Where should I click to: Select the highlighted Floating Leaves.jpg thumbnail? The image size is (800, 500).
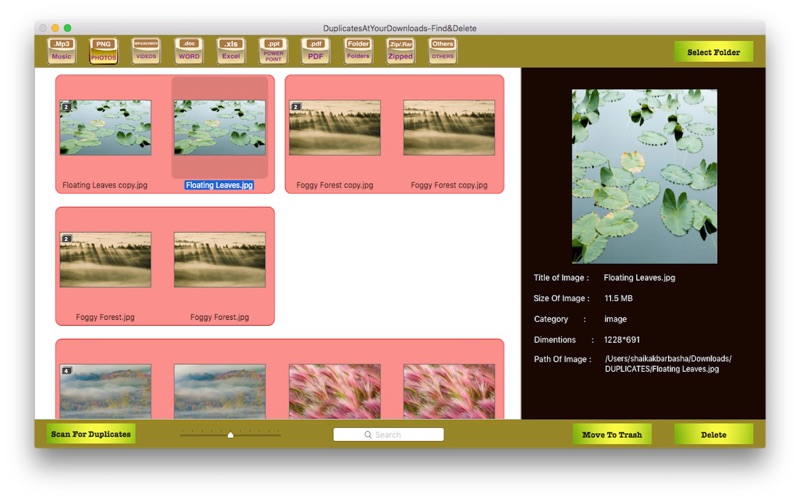[219, 128]
